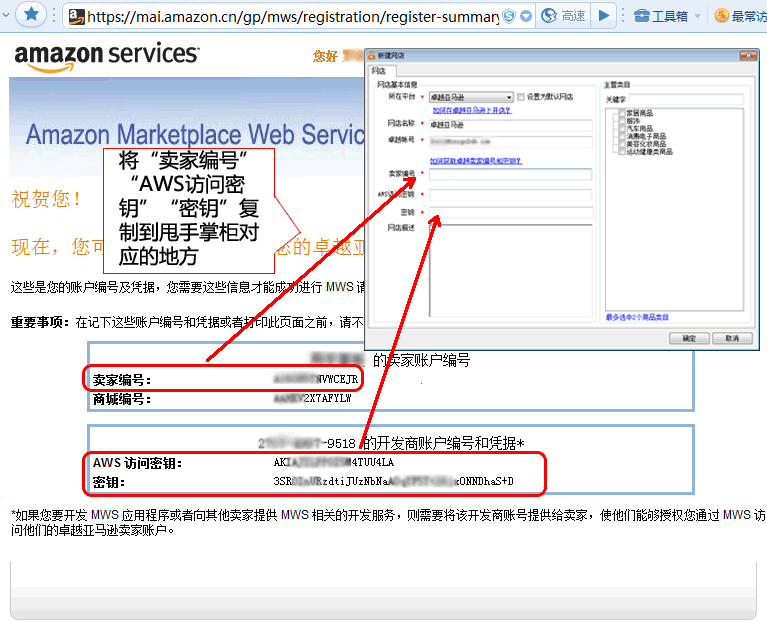The image size is (767, 623).
Task: Check the 服饰 category checkbox
Action: click(x=622, y=121)
